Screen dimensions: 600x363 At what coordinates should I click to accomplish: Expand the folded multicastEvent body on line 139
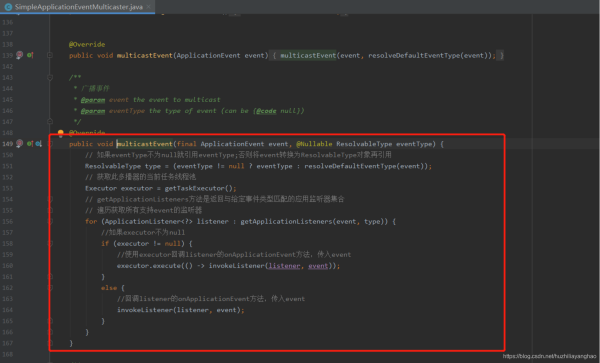[x=50, y=55]
